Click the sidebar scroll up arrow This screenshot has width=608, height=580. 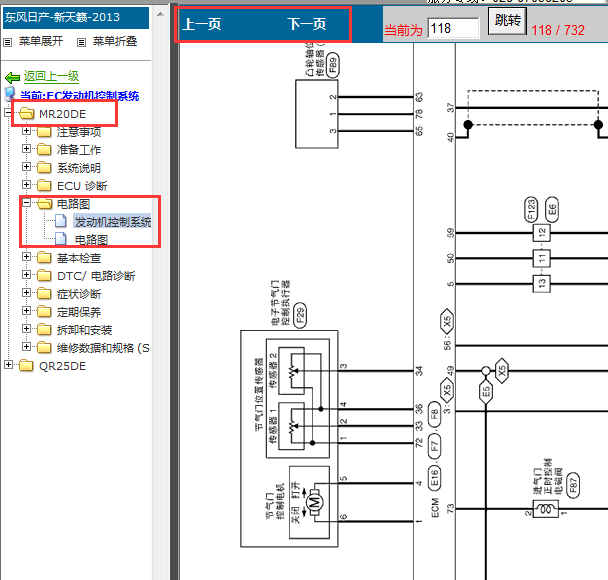click(x=160, y=15)
